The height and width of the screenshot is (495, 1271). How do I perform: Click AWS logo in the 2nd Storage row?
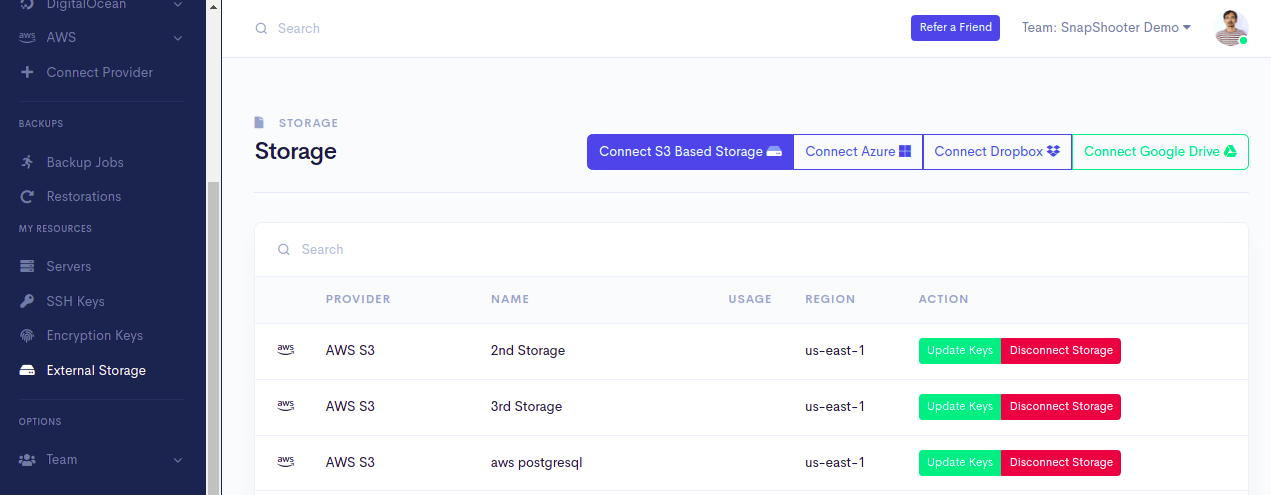click(x=285, y=350)
